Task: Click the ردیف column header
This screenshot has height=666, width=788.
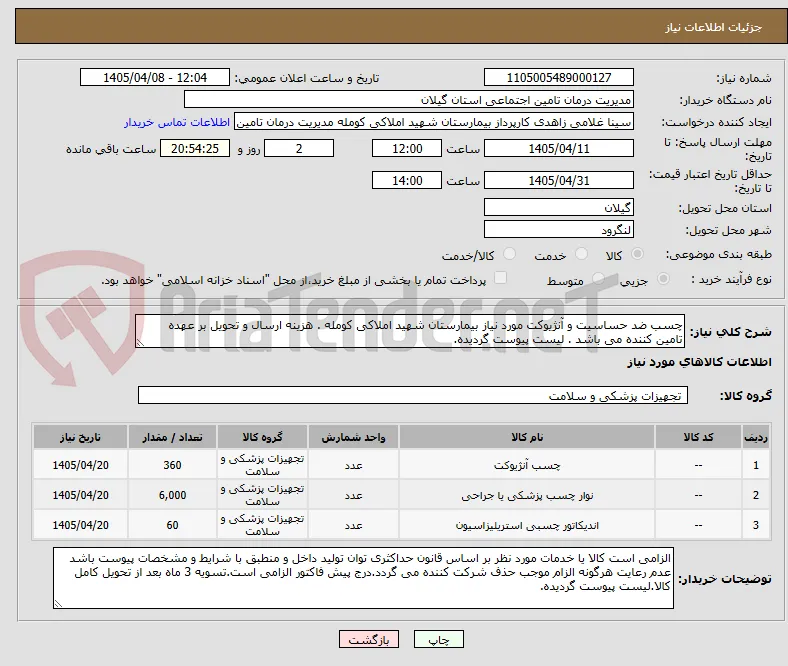Action: (756, 437)
